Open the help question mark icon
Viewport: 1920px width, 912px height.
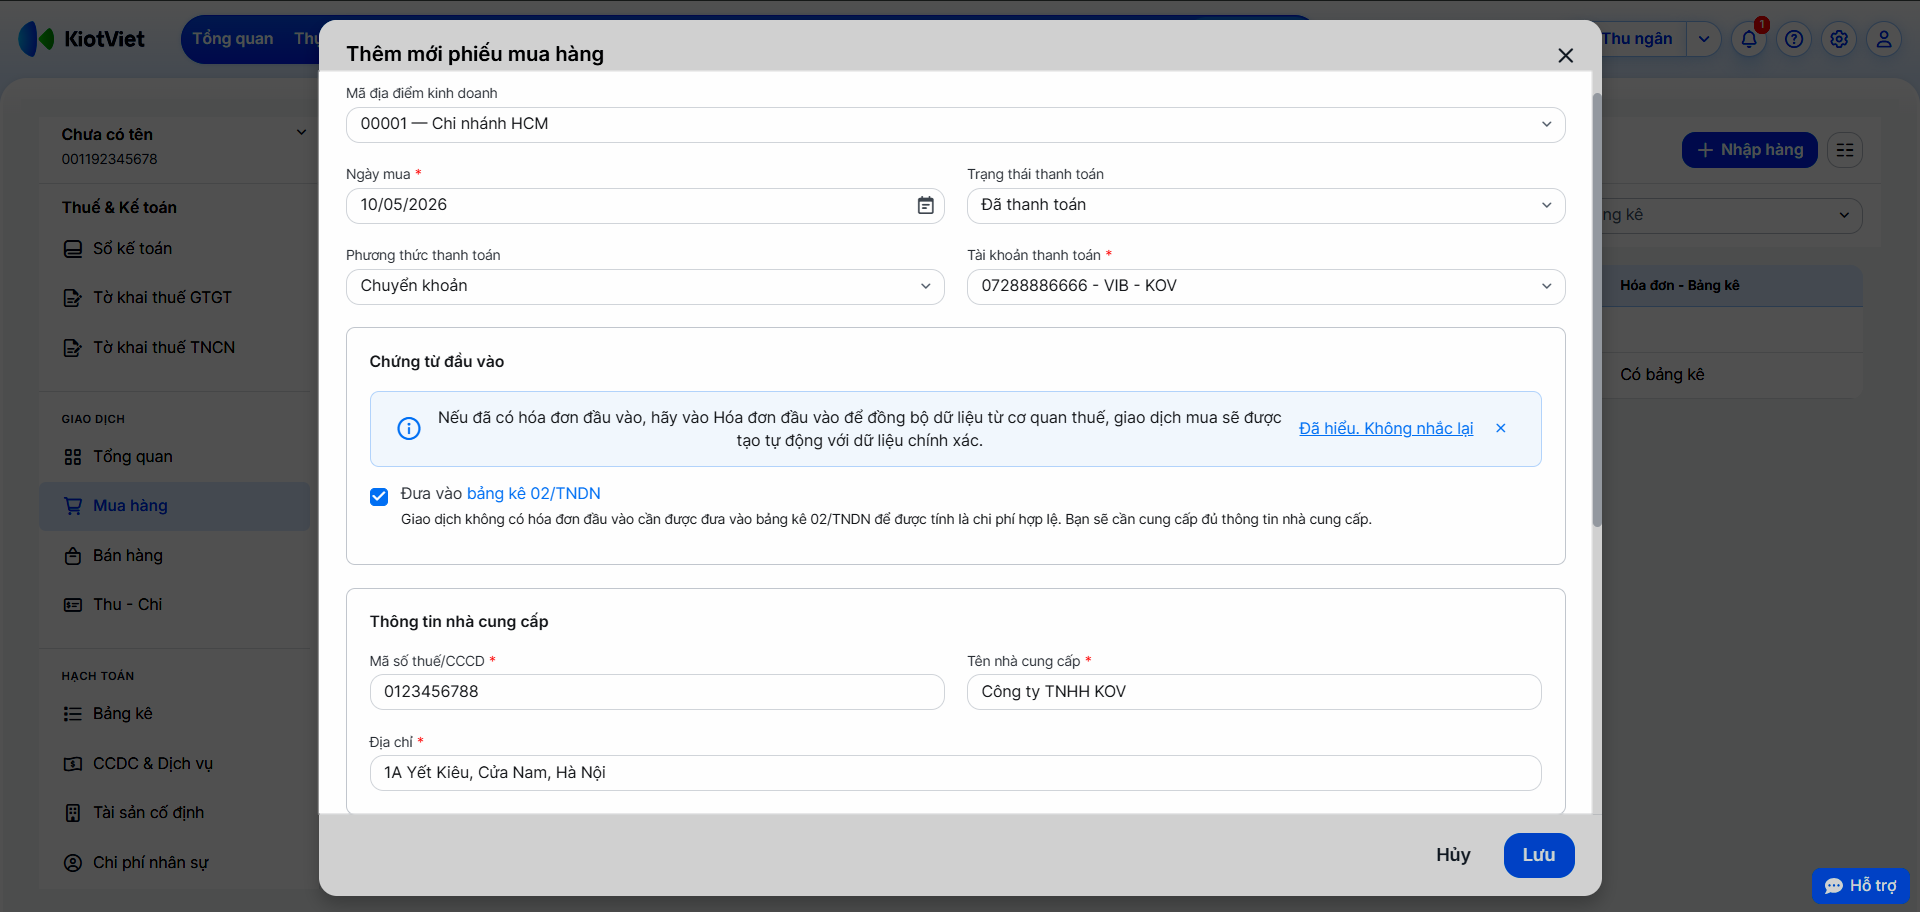pos(1794,39)
